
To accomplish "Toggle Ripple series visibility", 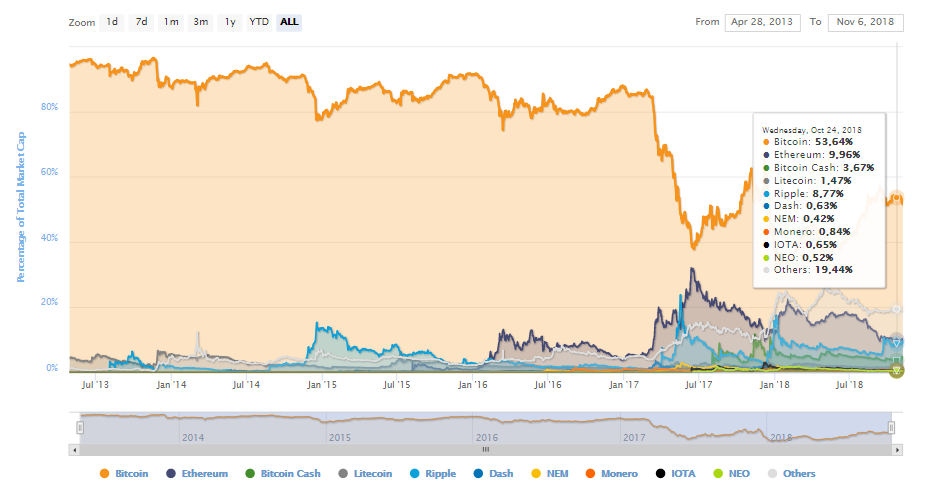I will click(x=433, y=474).
